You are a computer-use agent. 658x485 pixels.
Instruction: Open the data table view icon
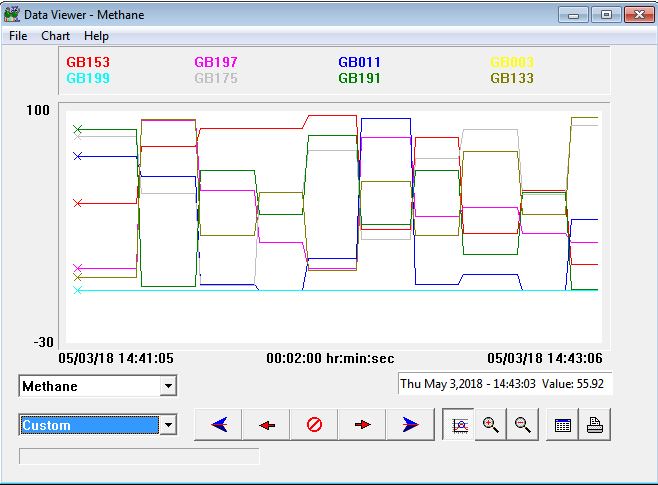pos(563,425)
